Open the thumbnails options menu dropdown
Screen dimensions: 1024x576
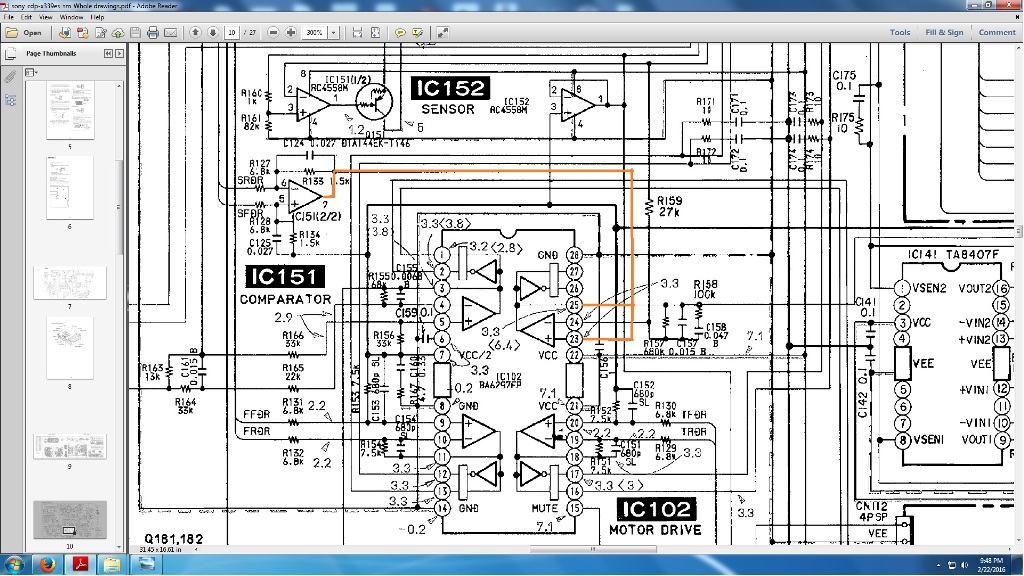point(31,72)
